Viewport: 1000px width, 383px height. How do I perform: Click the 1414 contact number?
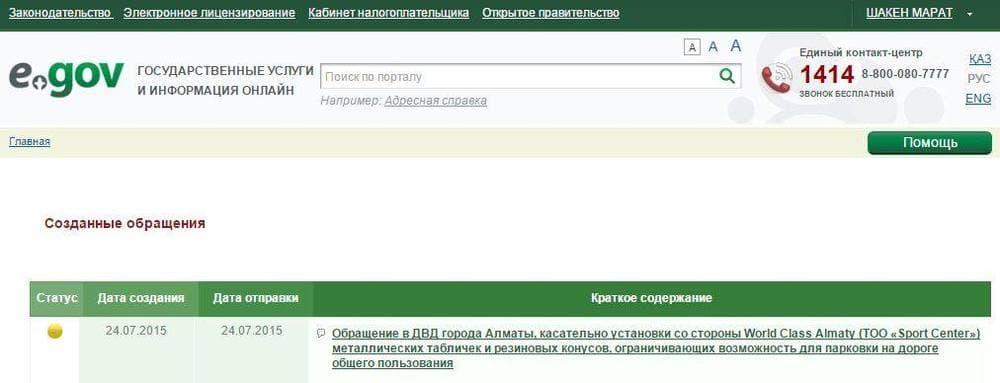827,75
